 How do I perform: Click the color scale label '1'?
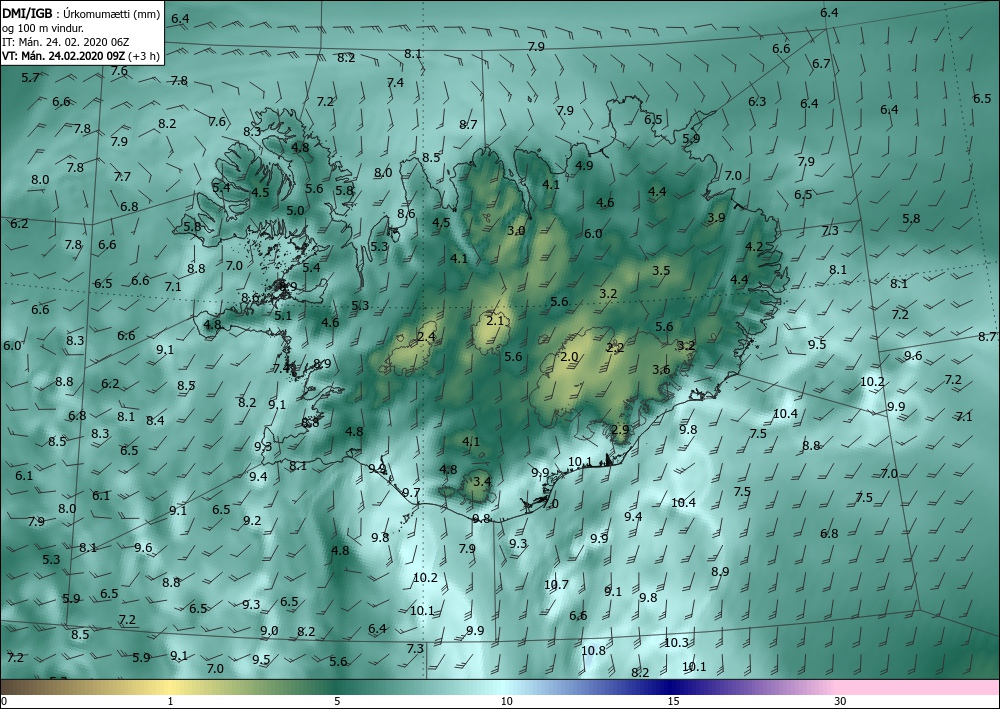click(170, 701)
